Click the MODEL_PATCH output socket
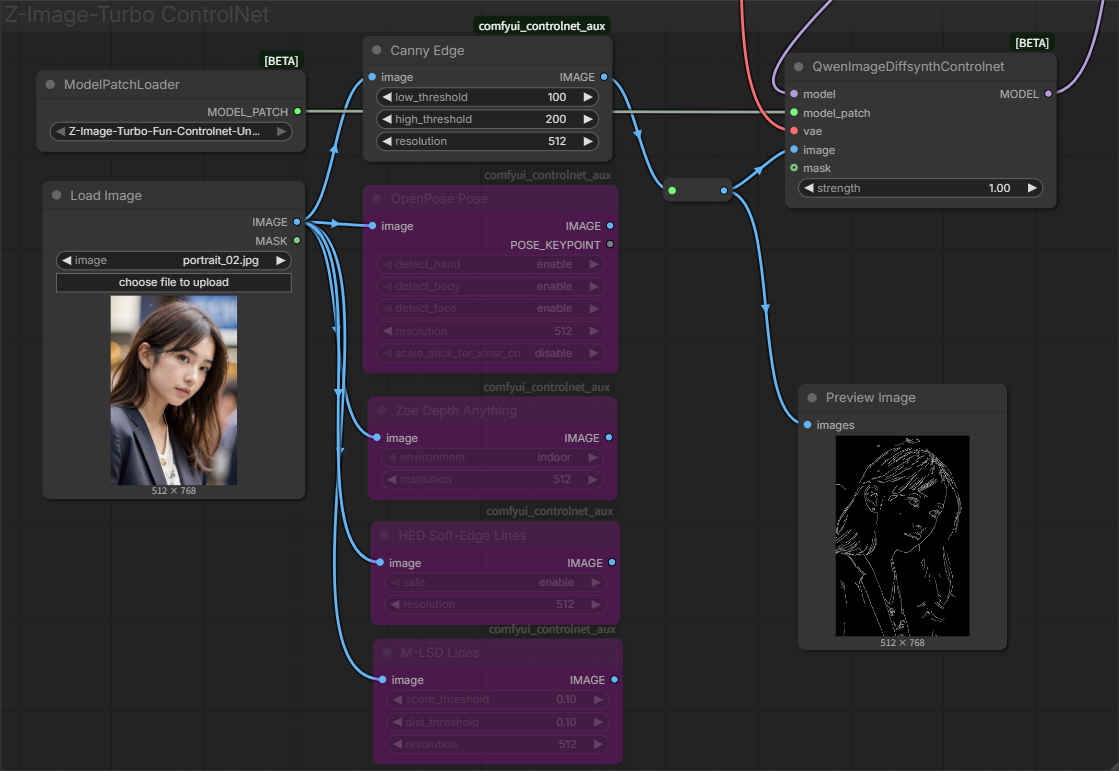 297,112
